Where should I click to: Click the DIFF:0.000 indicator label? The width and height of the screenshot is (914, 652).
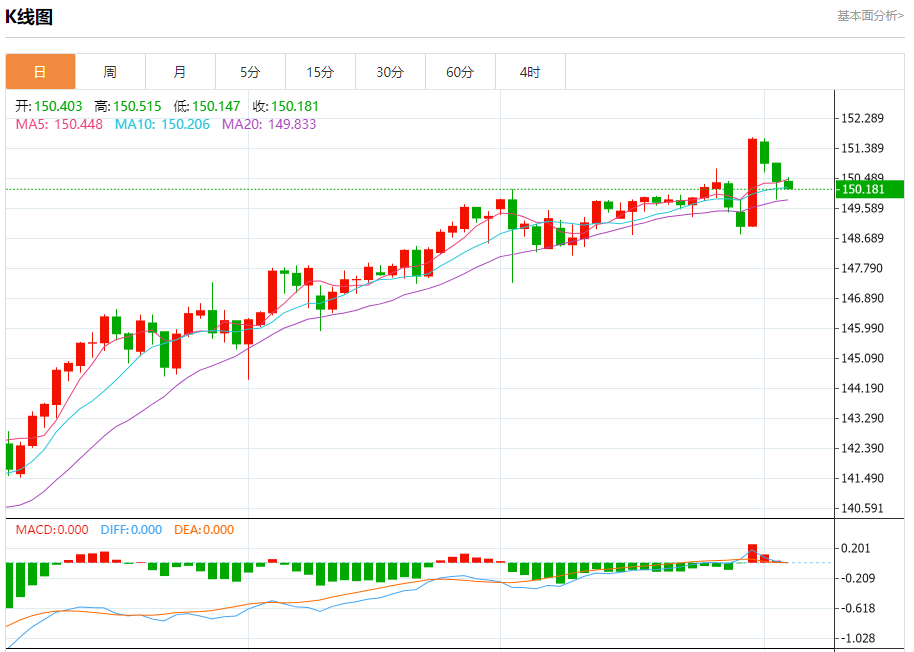[x=131, y=530]
